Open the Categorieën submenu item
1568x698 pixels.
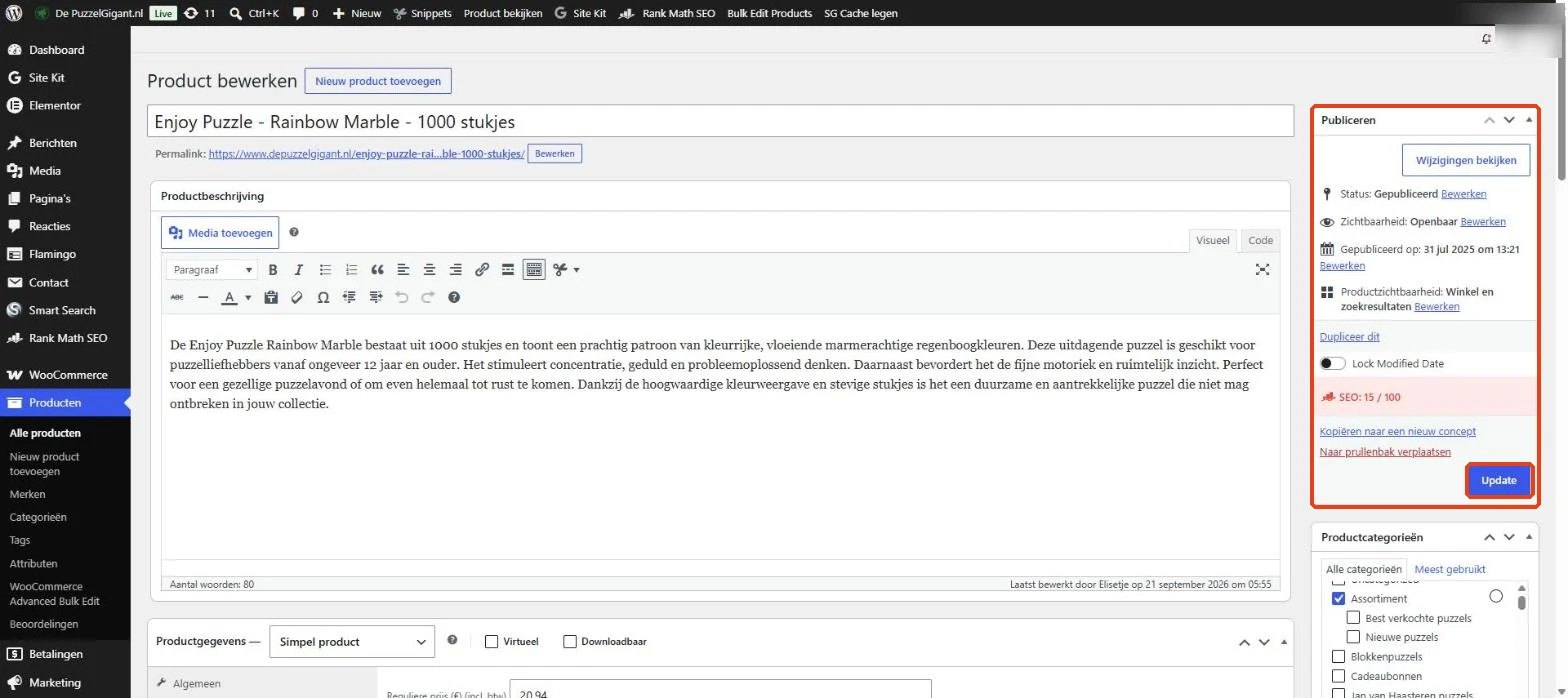click(38, 517)
